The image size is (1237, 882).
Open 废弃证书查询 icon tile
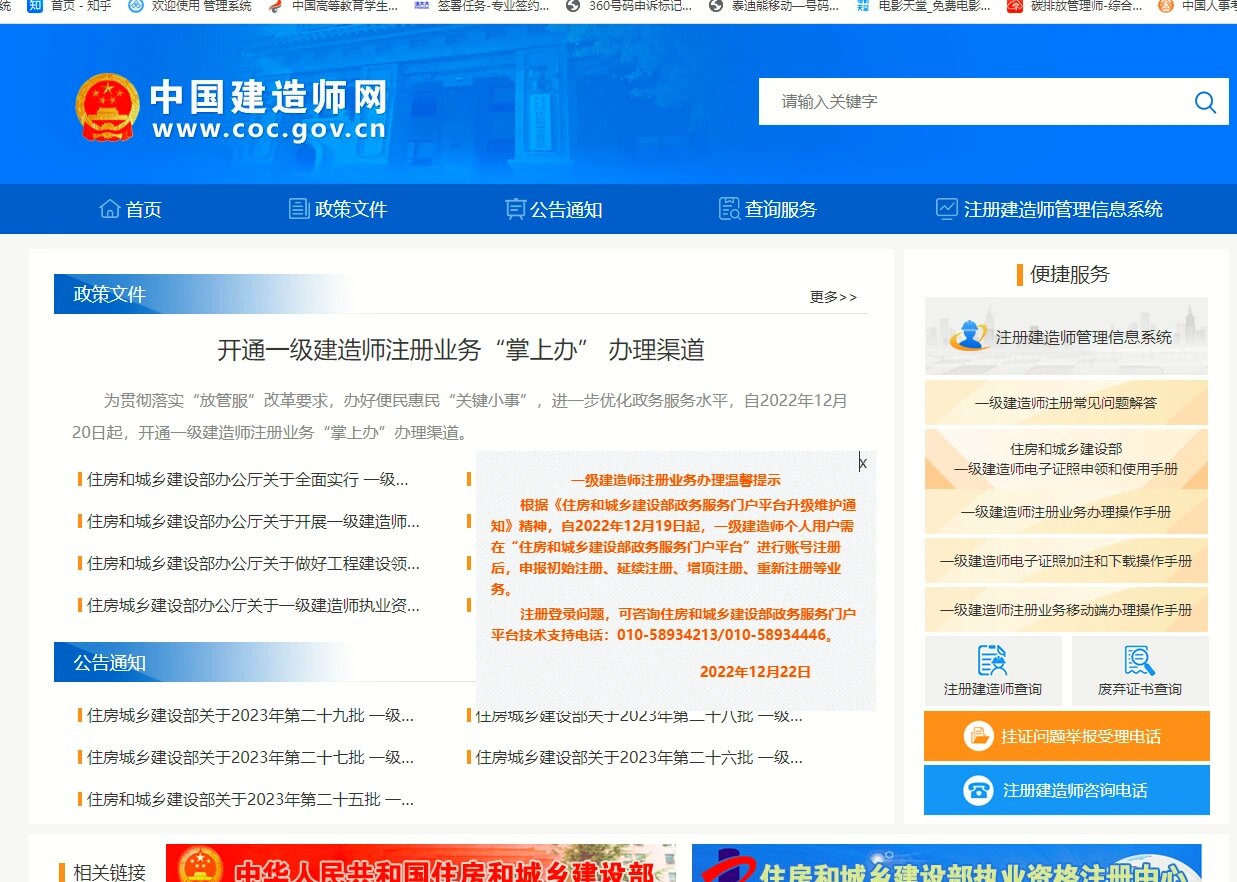[1139, 671]
